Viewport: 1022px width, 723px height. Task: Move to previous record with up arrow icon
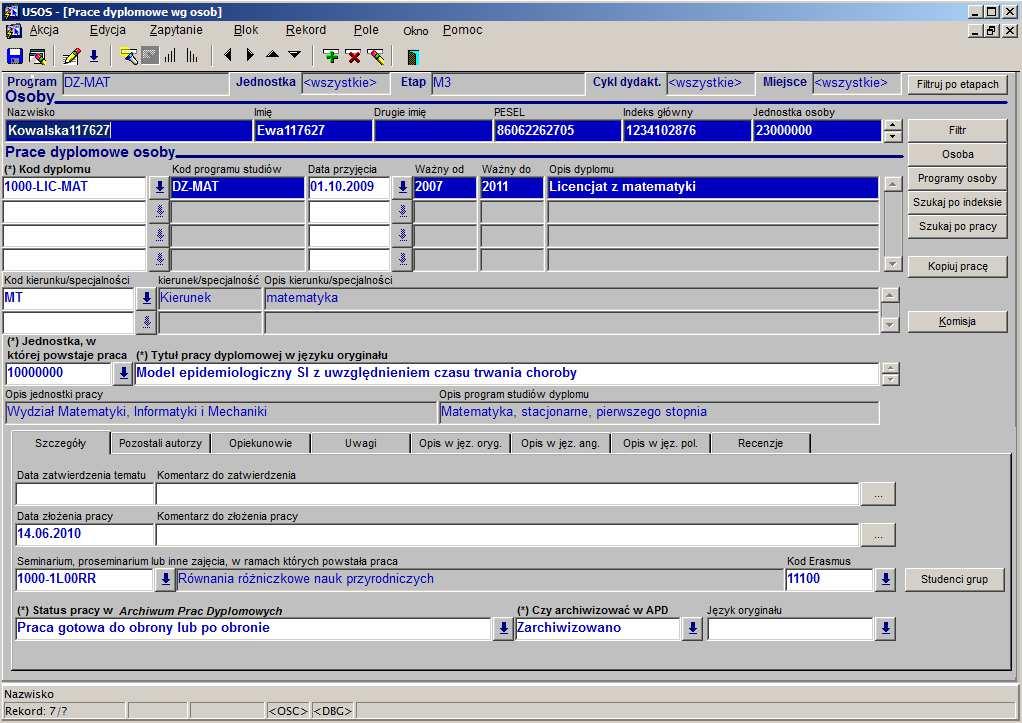coord(272,55)
